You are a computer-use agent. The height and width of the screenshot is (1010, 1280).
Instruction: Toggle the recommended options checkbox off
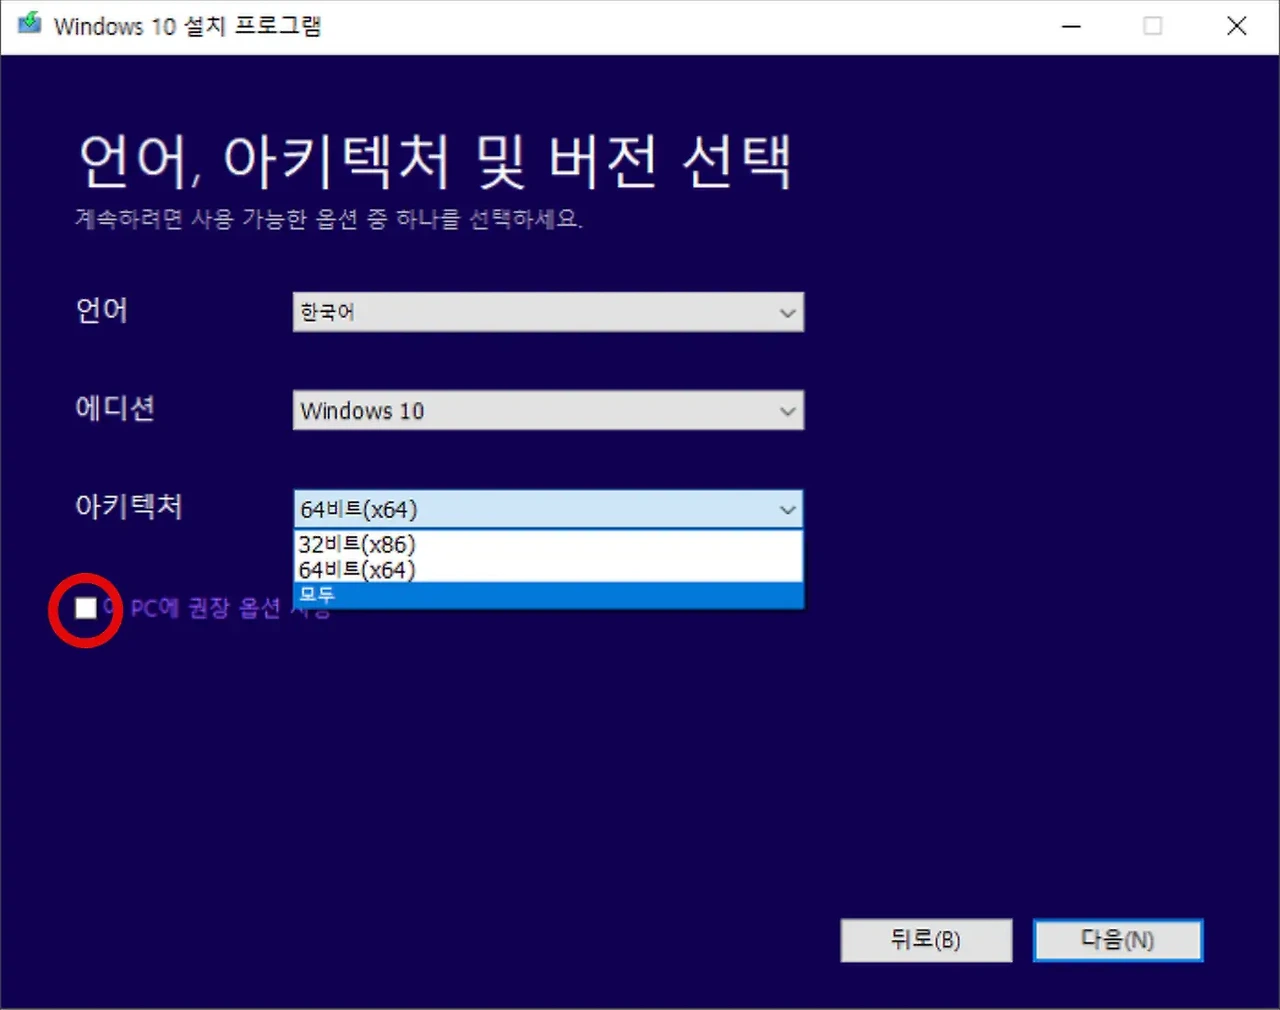[x=85, y=608]
